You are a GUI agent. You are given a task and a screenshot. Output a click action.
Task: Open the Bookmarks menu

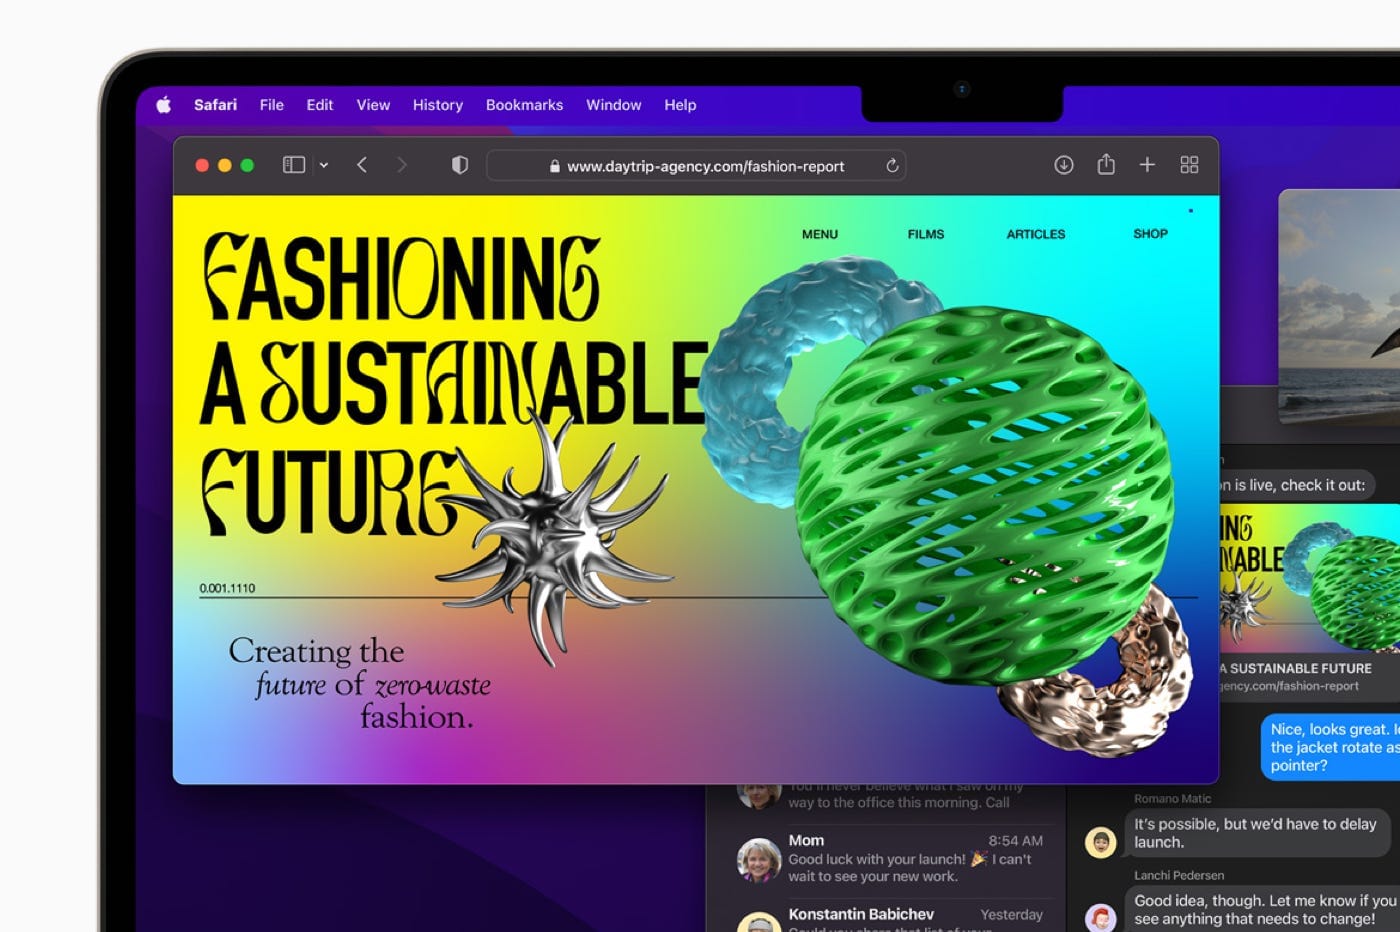click(x=524, y=105)
